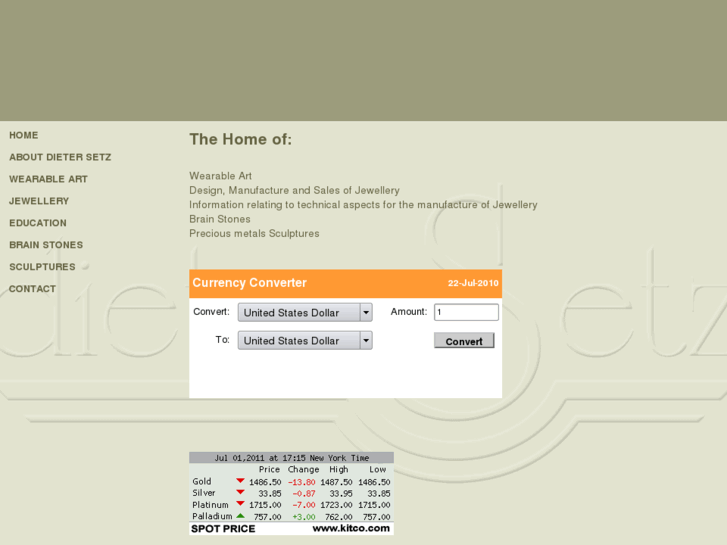Click the Convert button

464,341
